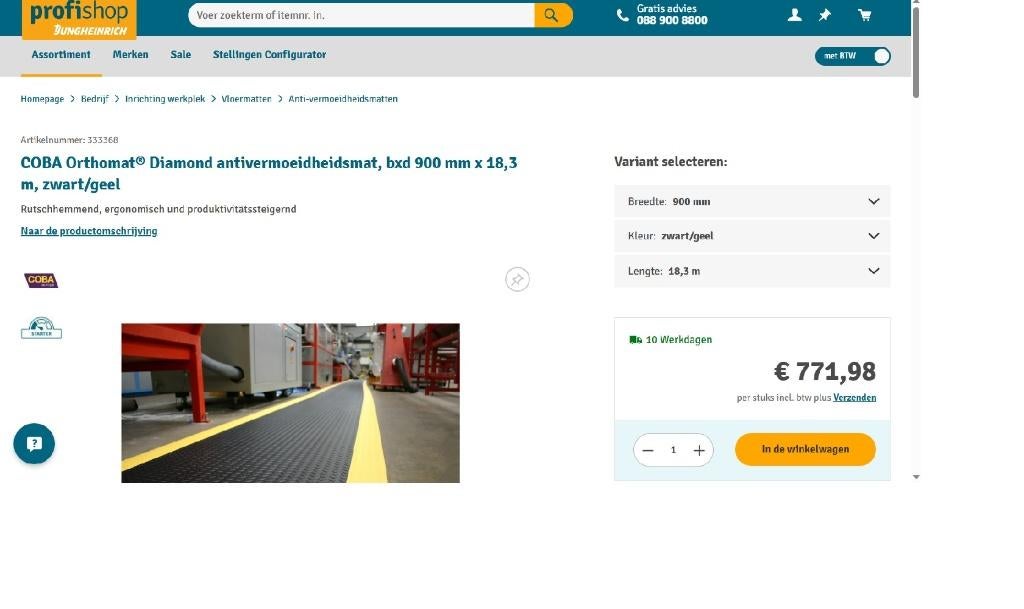This screenshot has height=609, width=1024.
Task: Click the Verzenden shipping link
Action: 854,398
